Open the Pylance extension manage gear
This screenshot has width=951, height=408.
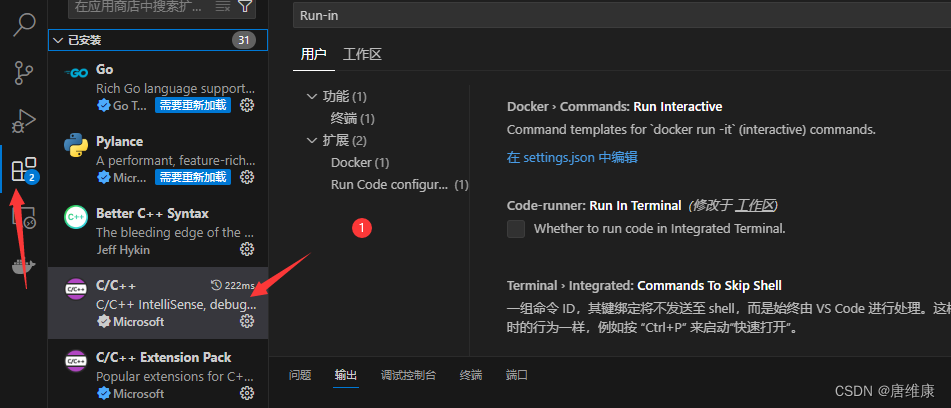pyautogui.click(x=247, y=177)
